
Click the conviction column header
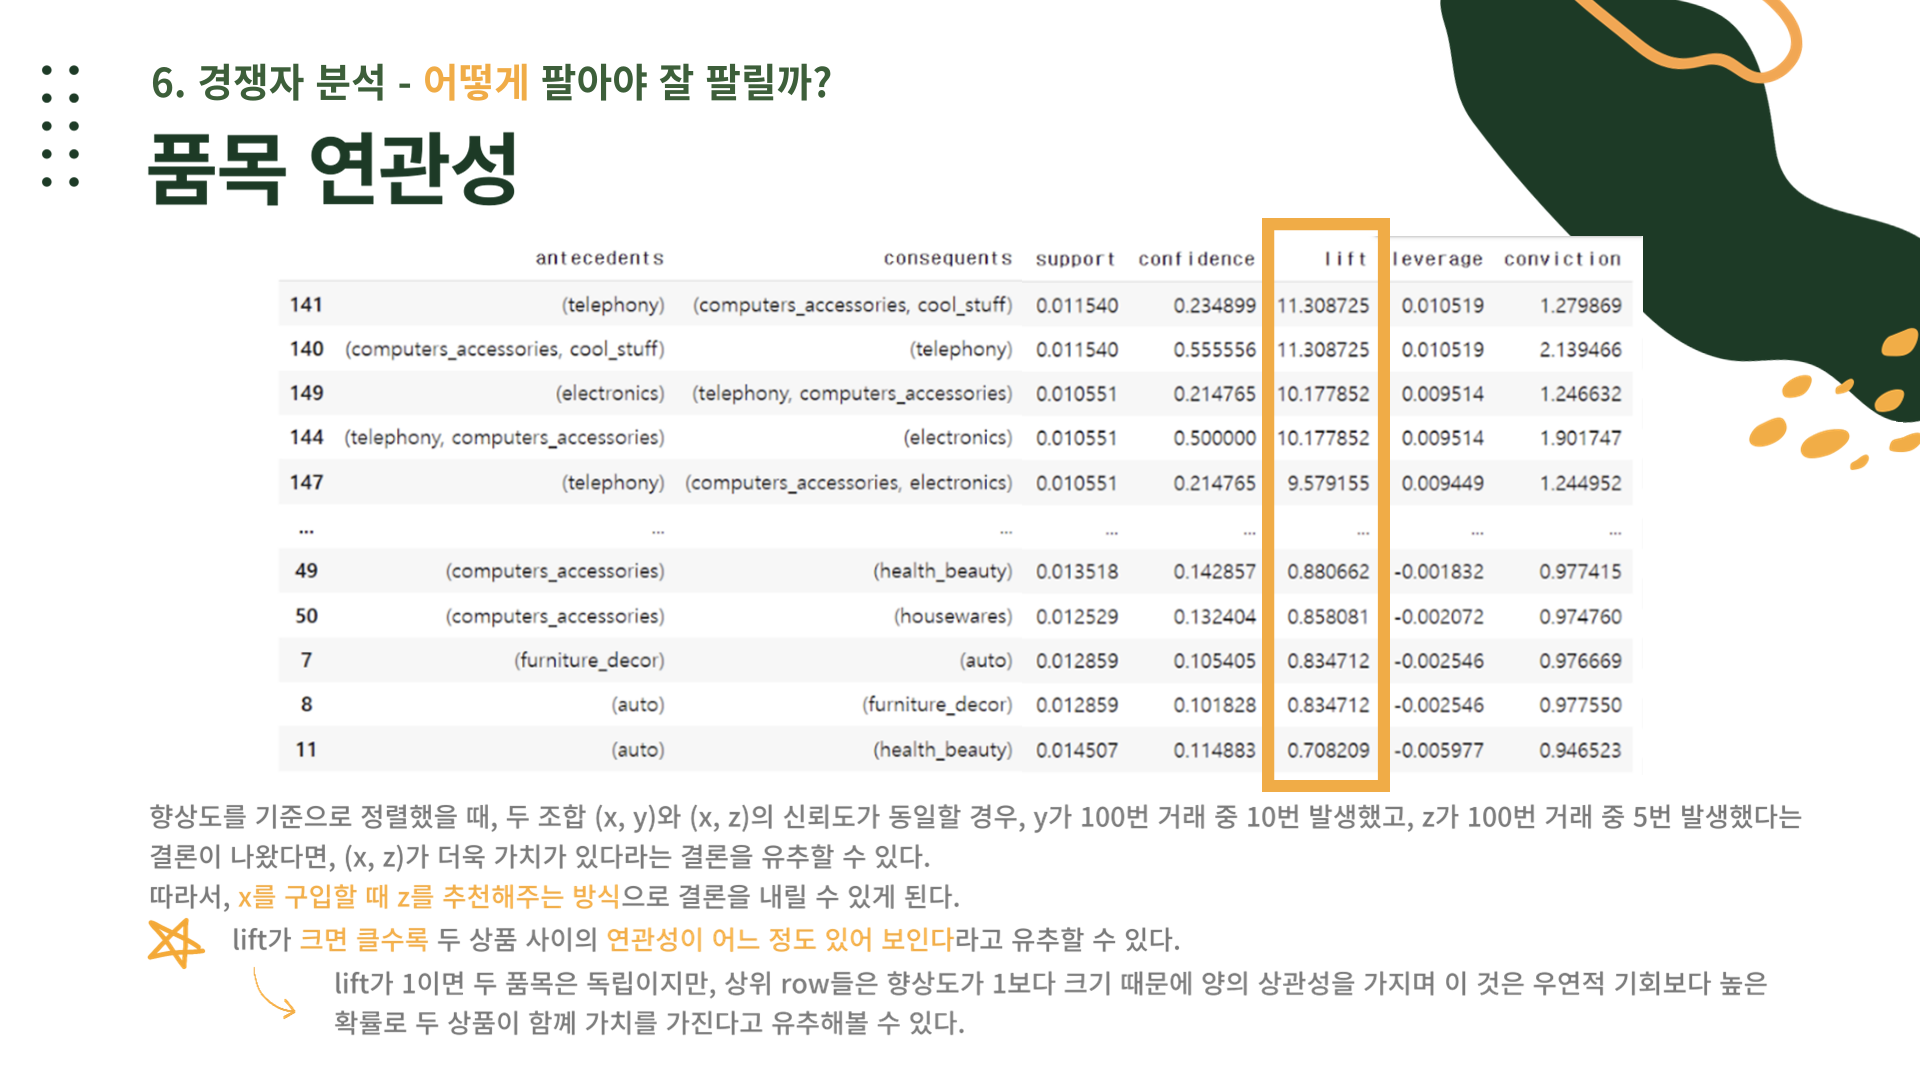click(x=1562, y=259)
